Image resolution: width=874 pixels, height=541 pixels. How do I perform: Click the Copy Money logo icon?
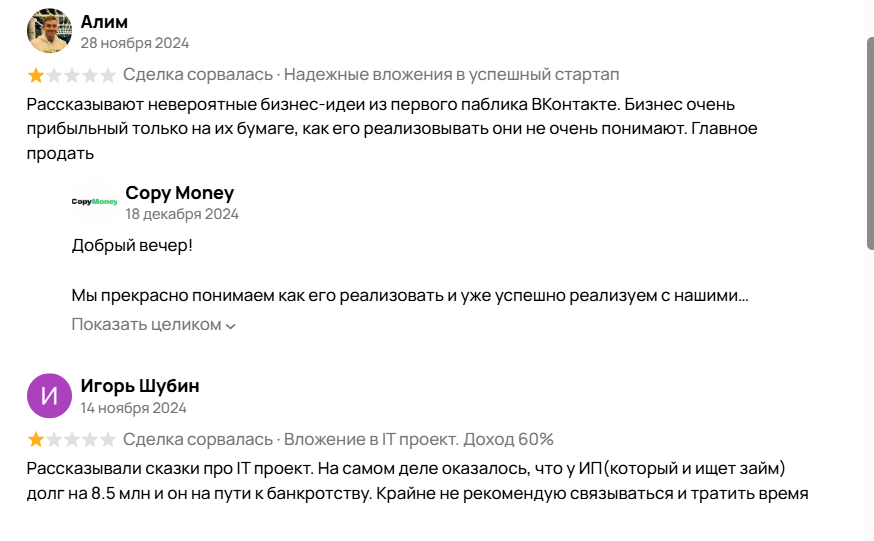94,201
